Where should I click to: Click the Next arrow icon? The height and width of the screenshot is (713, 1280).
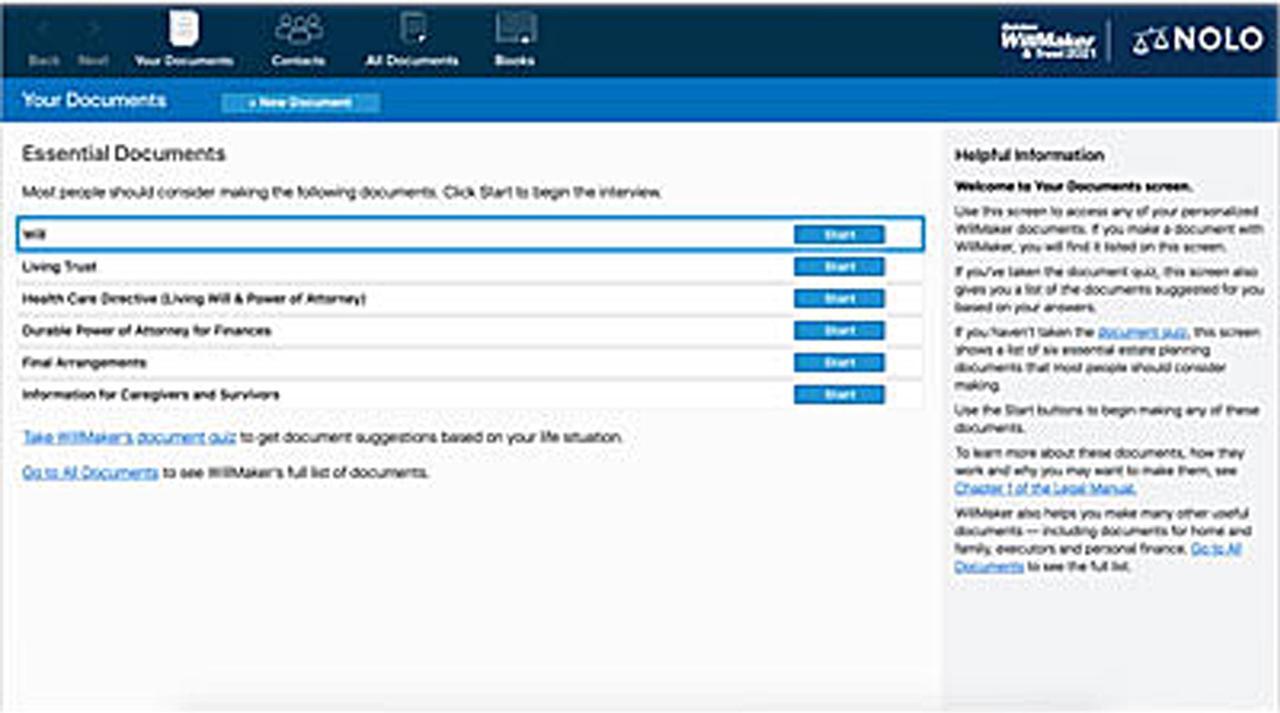click(x=93, y=30)
